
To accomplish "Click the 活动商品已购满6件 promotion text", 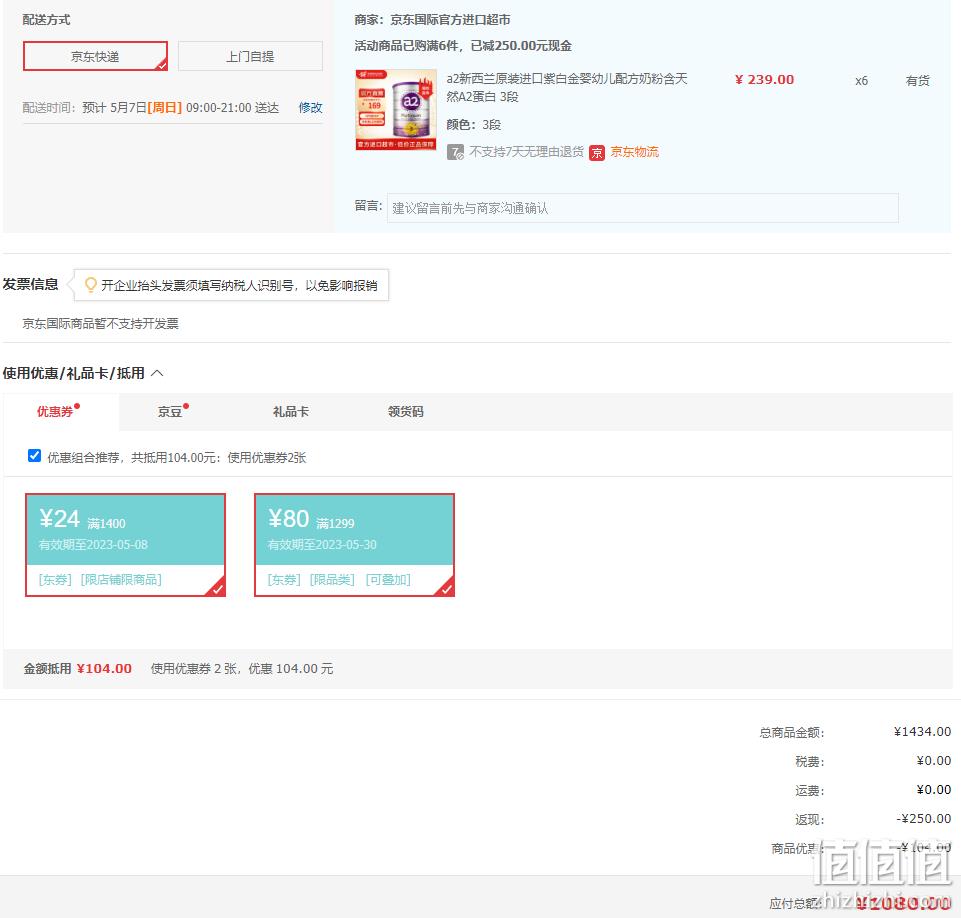I will 463,46.
